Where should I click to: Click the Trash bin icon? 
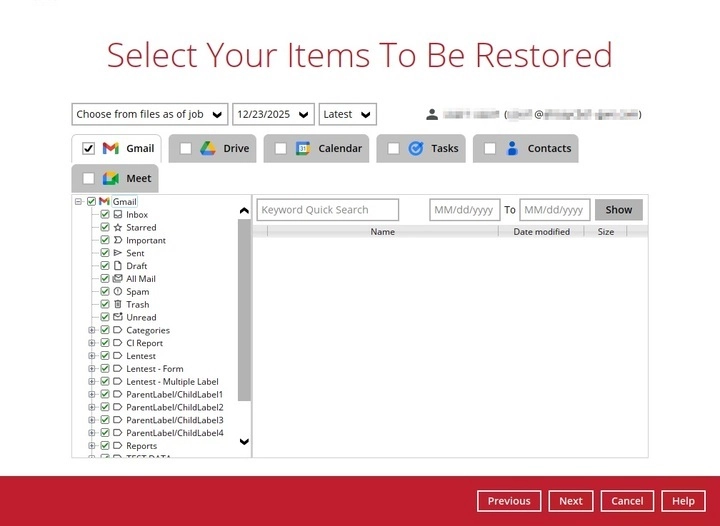point(118,304)
